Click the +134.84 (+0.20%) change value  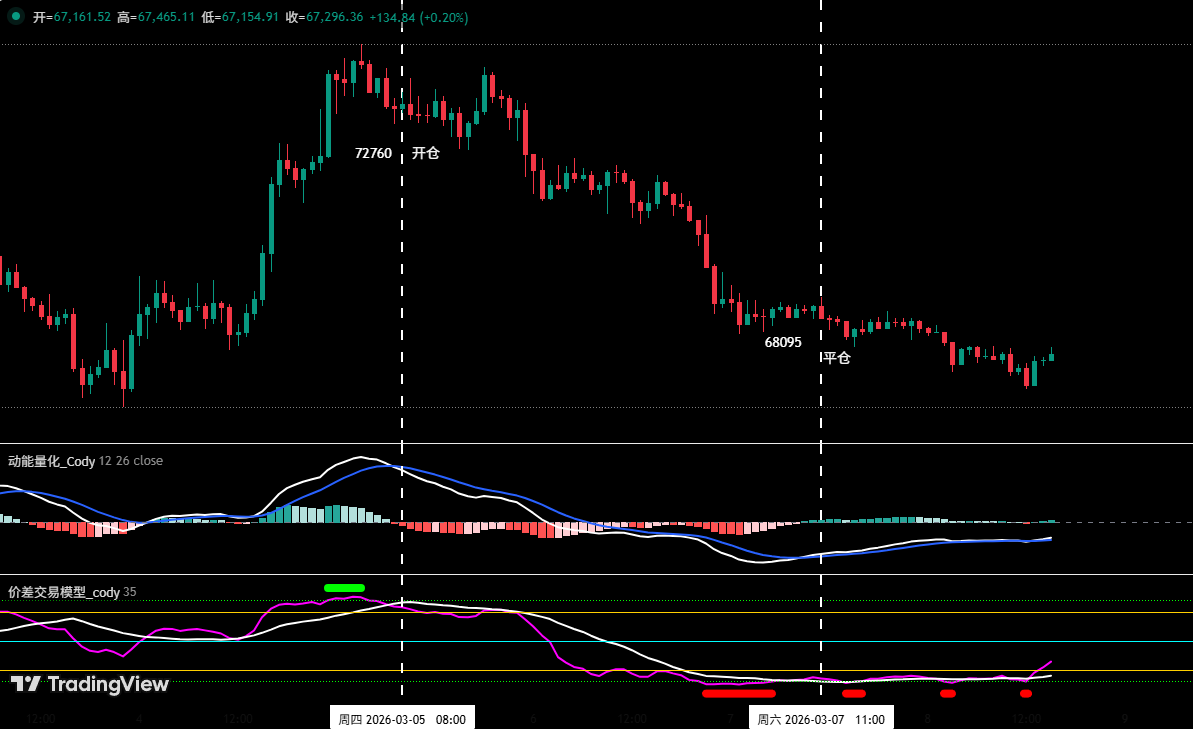click(x=418, y=18)
